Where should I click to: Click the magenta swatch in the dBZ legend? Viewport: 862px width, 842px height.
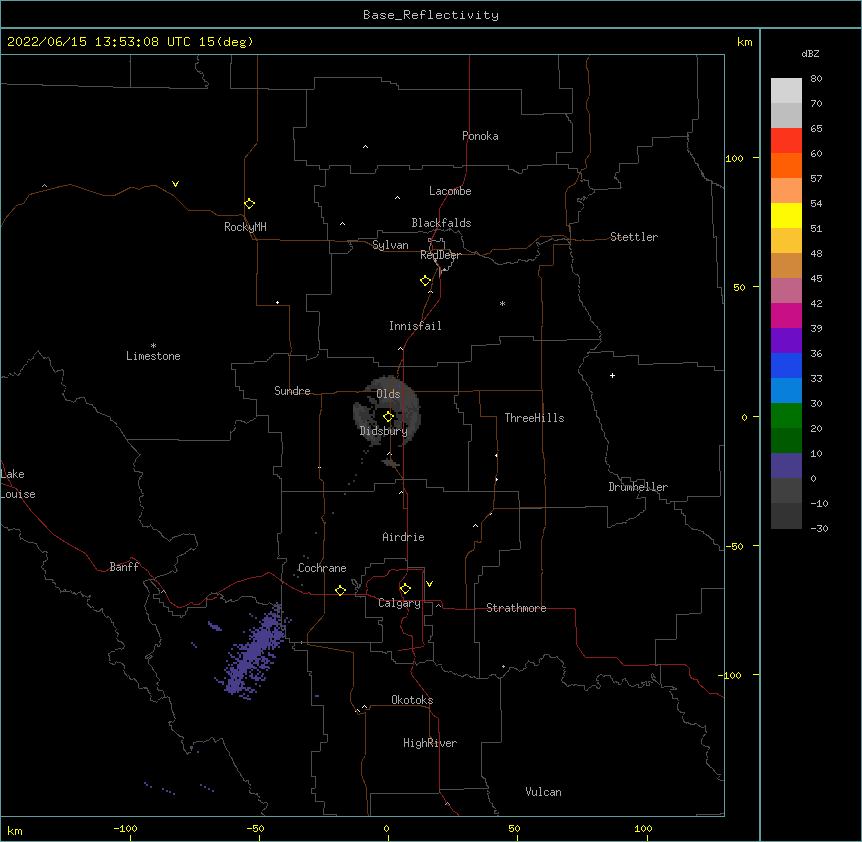coord(786,315)
